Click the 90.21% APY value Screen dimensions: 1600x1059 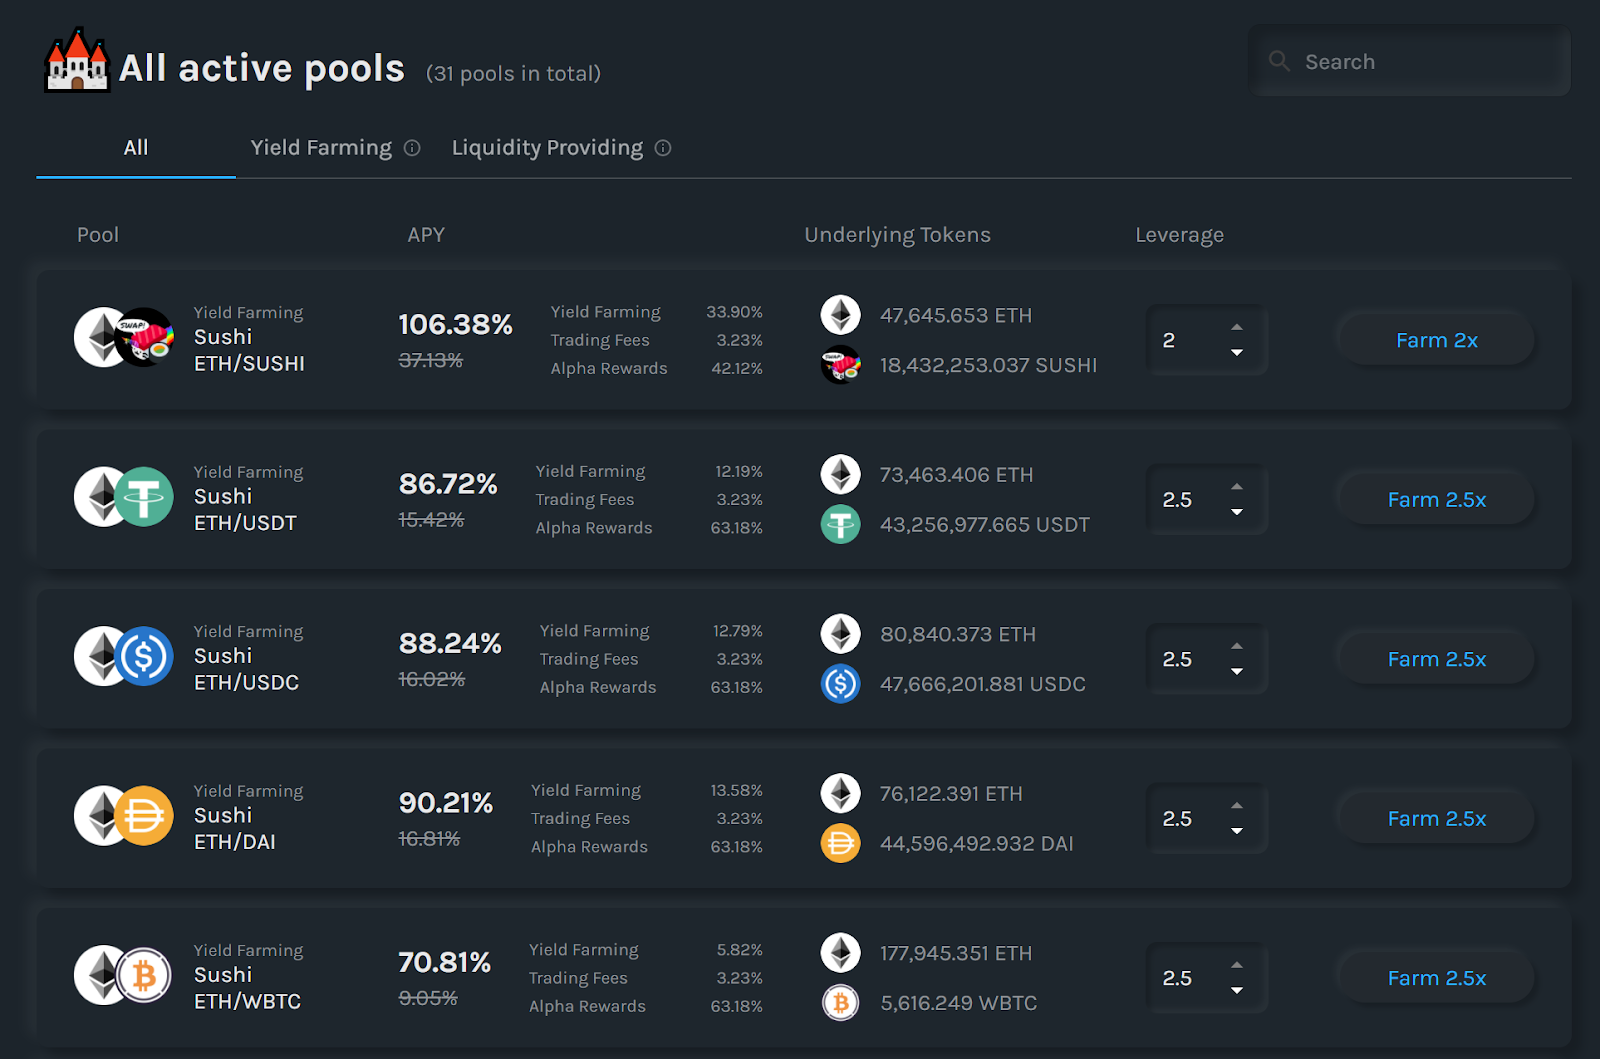point(446,803)
